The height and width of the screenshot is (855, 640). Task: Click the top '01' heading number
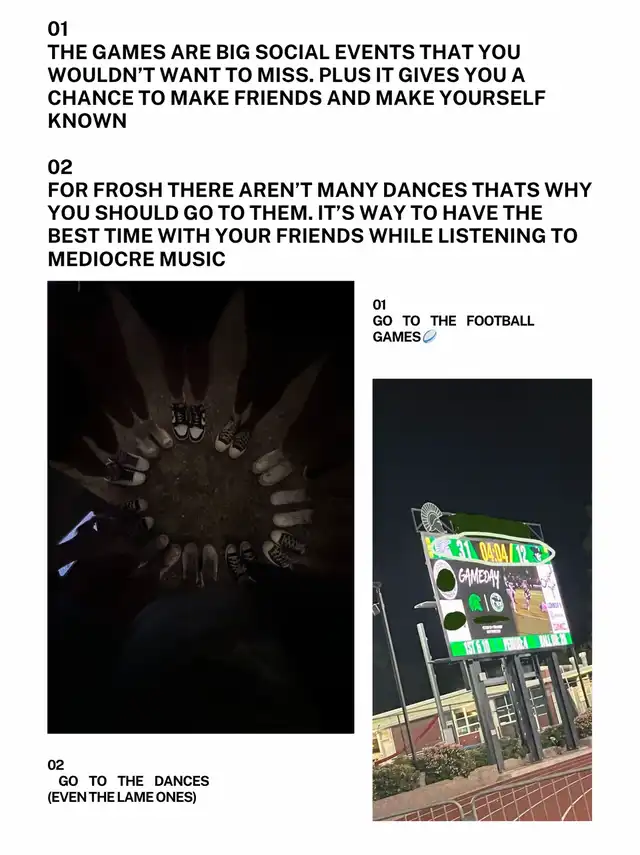pos(58,28)
